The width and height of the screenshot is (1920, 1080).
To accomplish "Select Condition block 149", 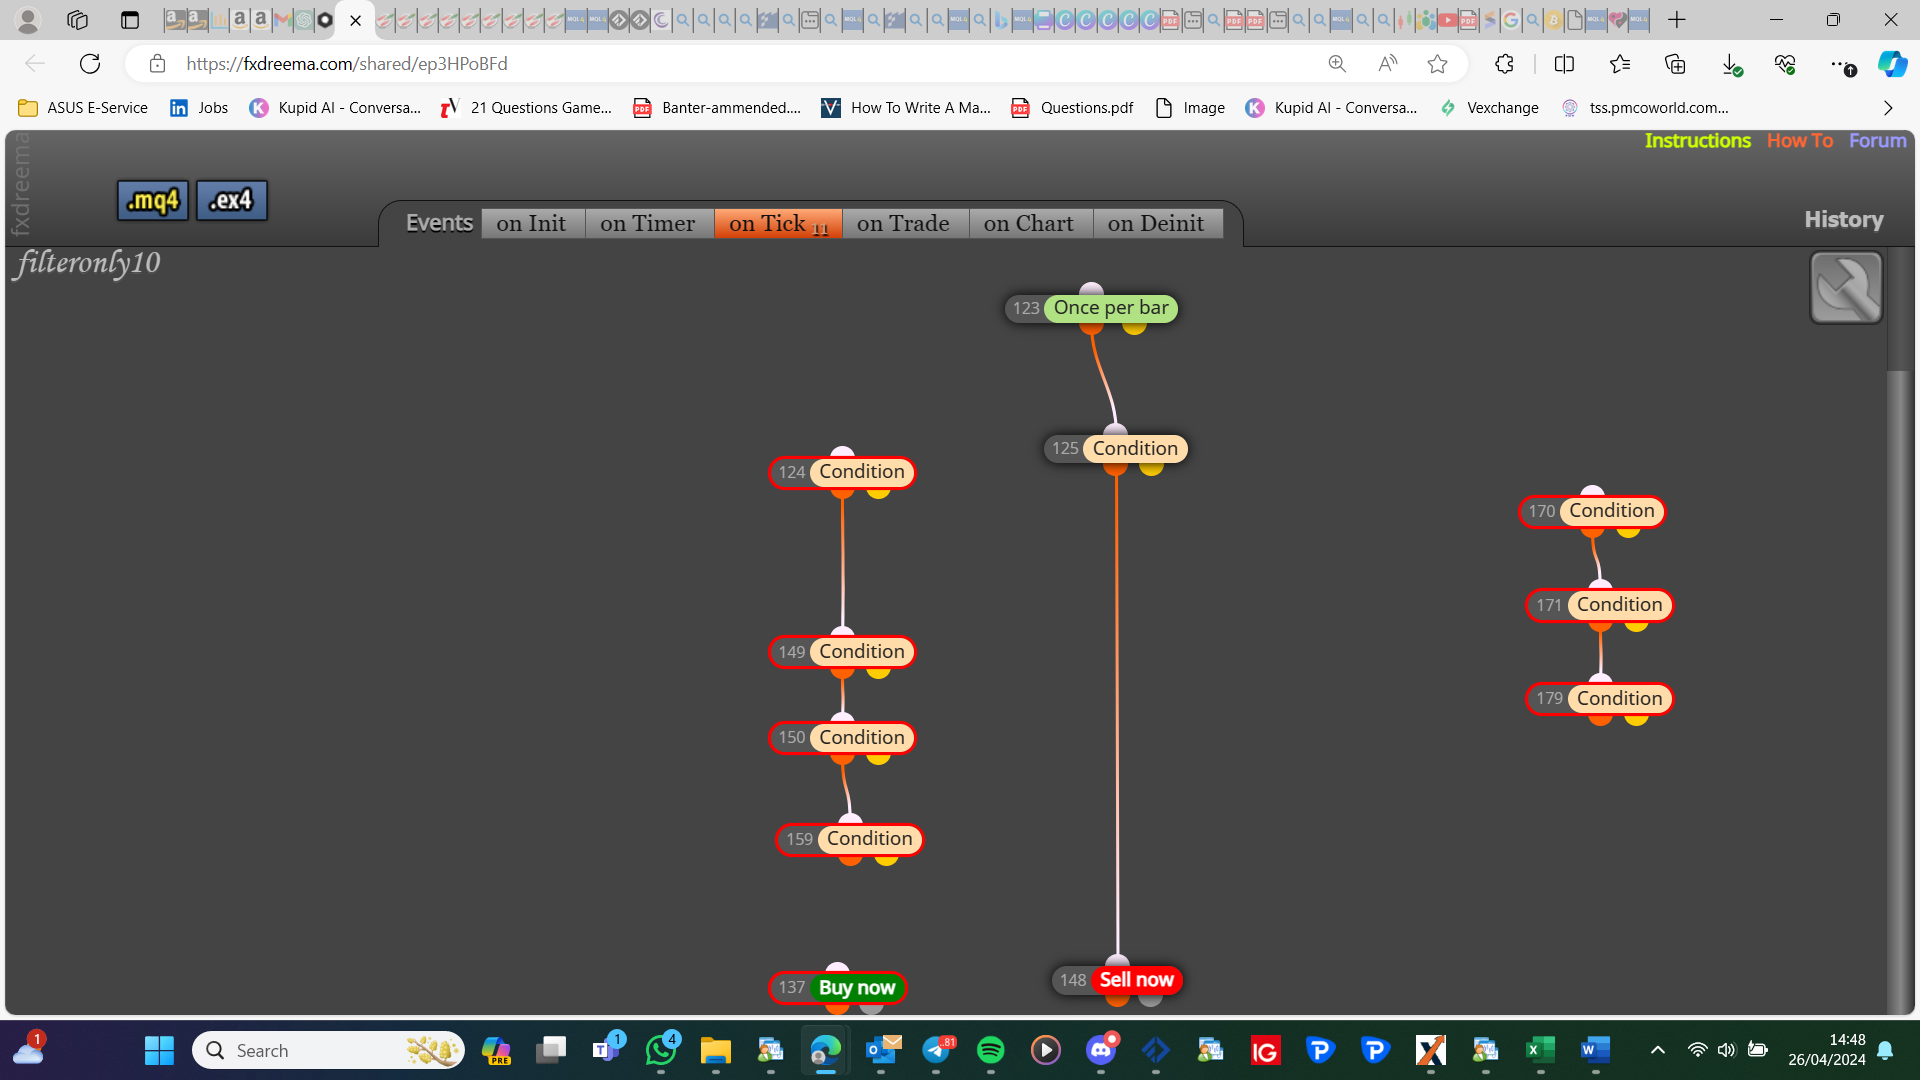I will (x=843, y=652).
